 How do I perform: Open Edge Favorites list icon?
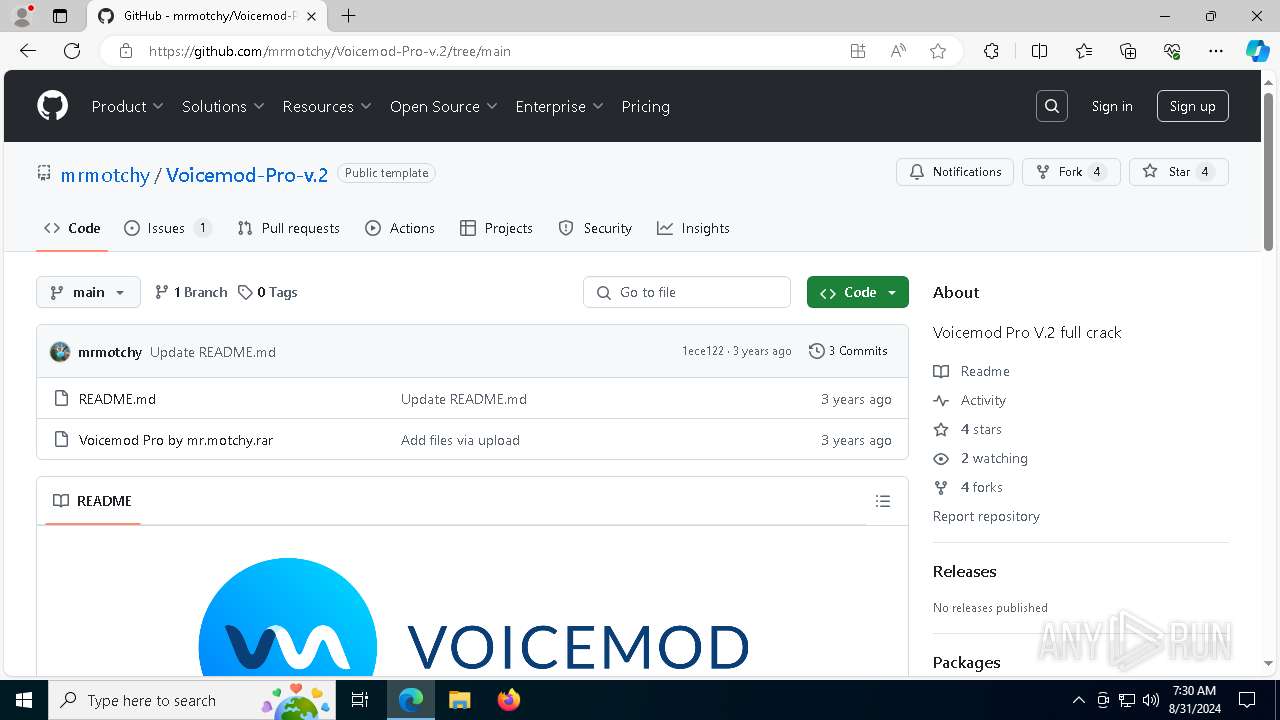[1084, 51]
